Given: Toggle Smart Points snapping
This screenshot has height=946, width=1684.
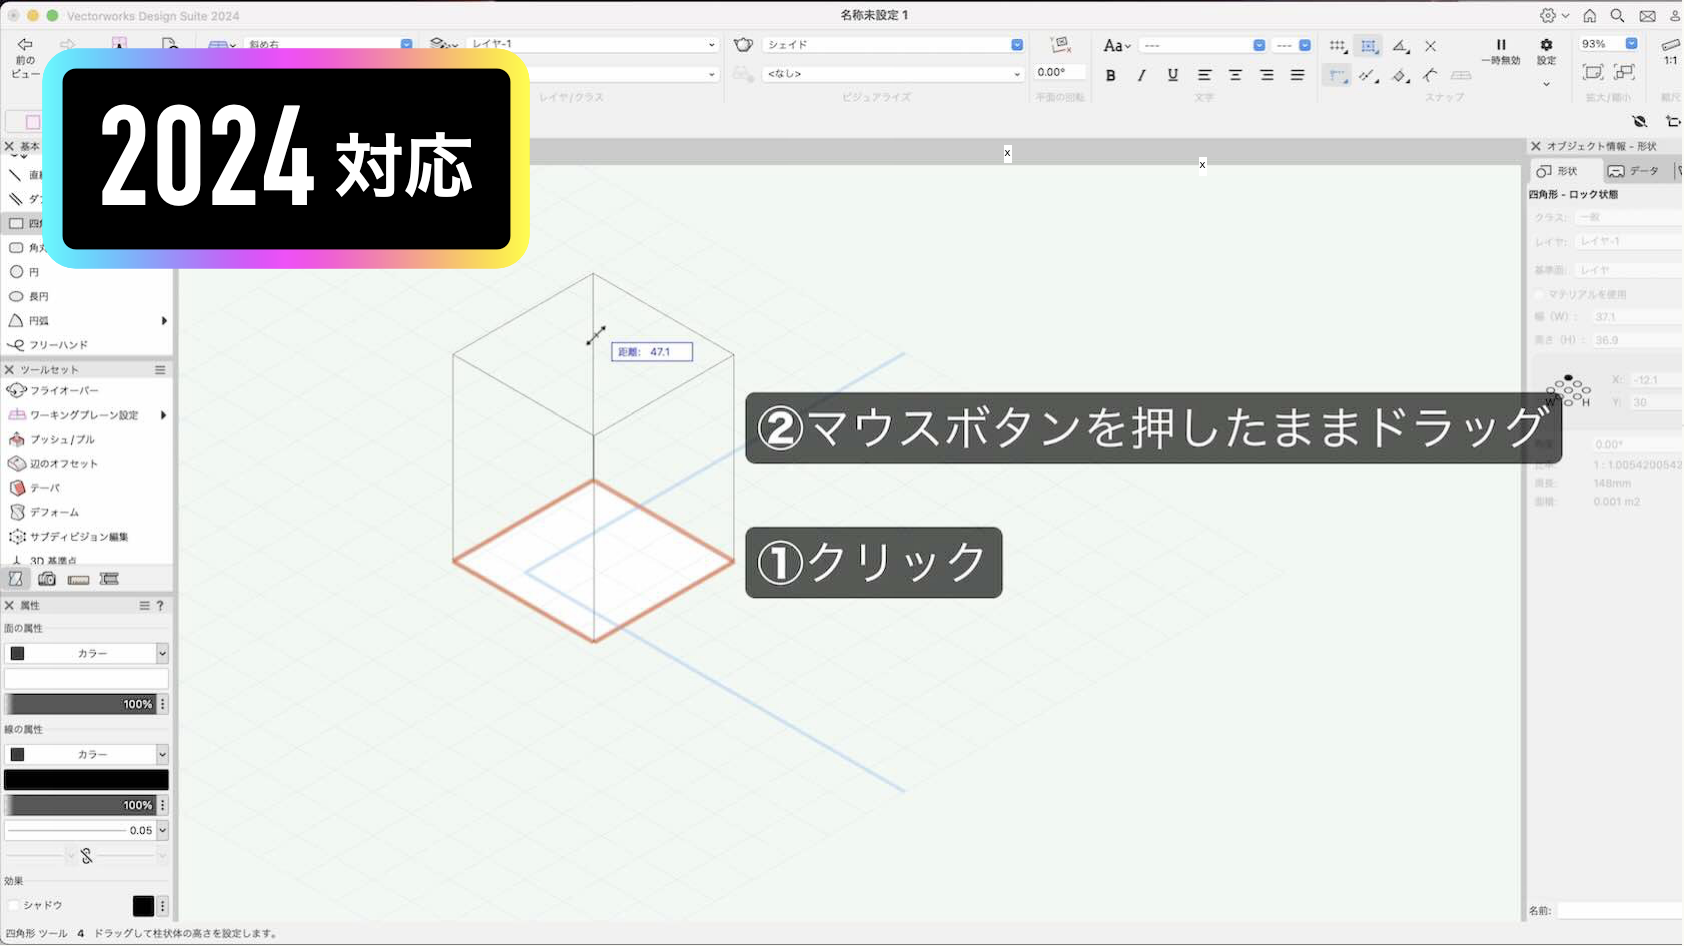Looking at the screenshot, I should click(x=1337, y=76).
